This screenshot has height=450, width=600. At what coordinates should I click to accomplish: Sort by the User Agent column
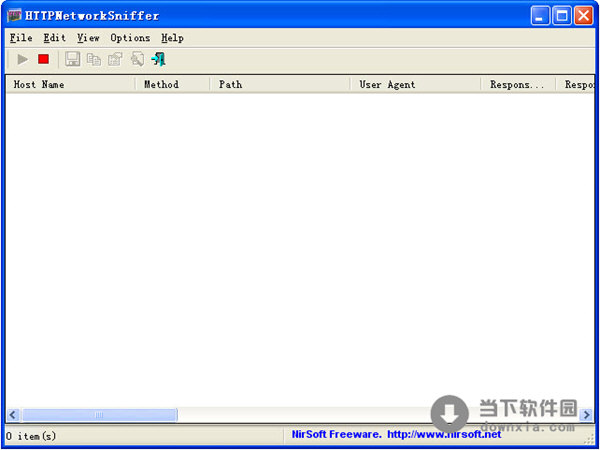click(416, 84)
